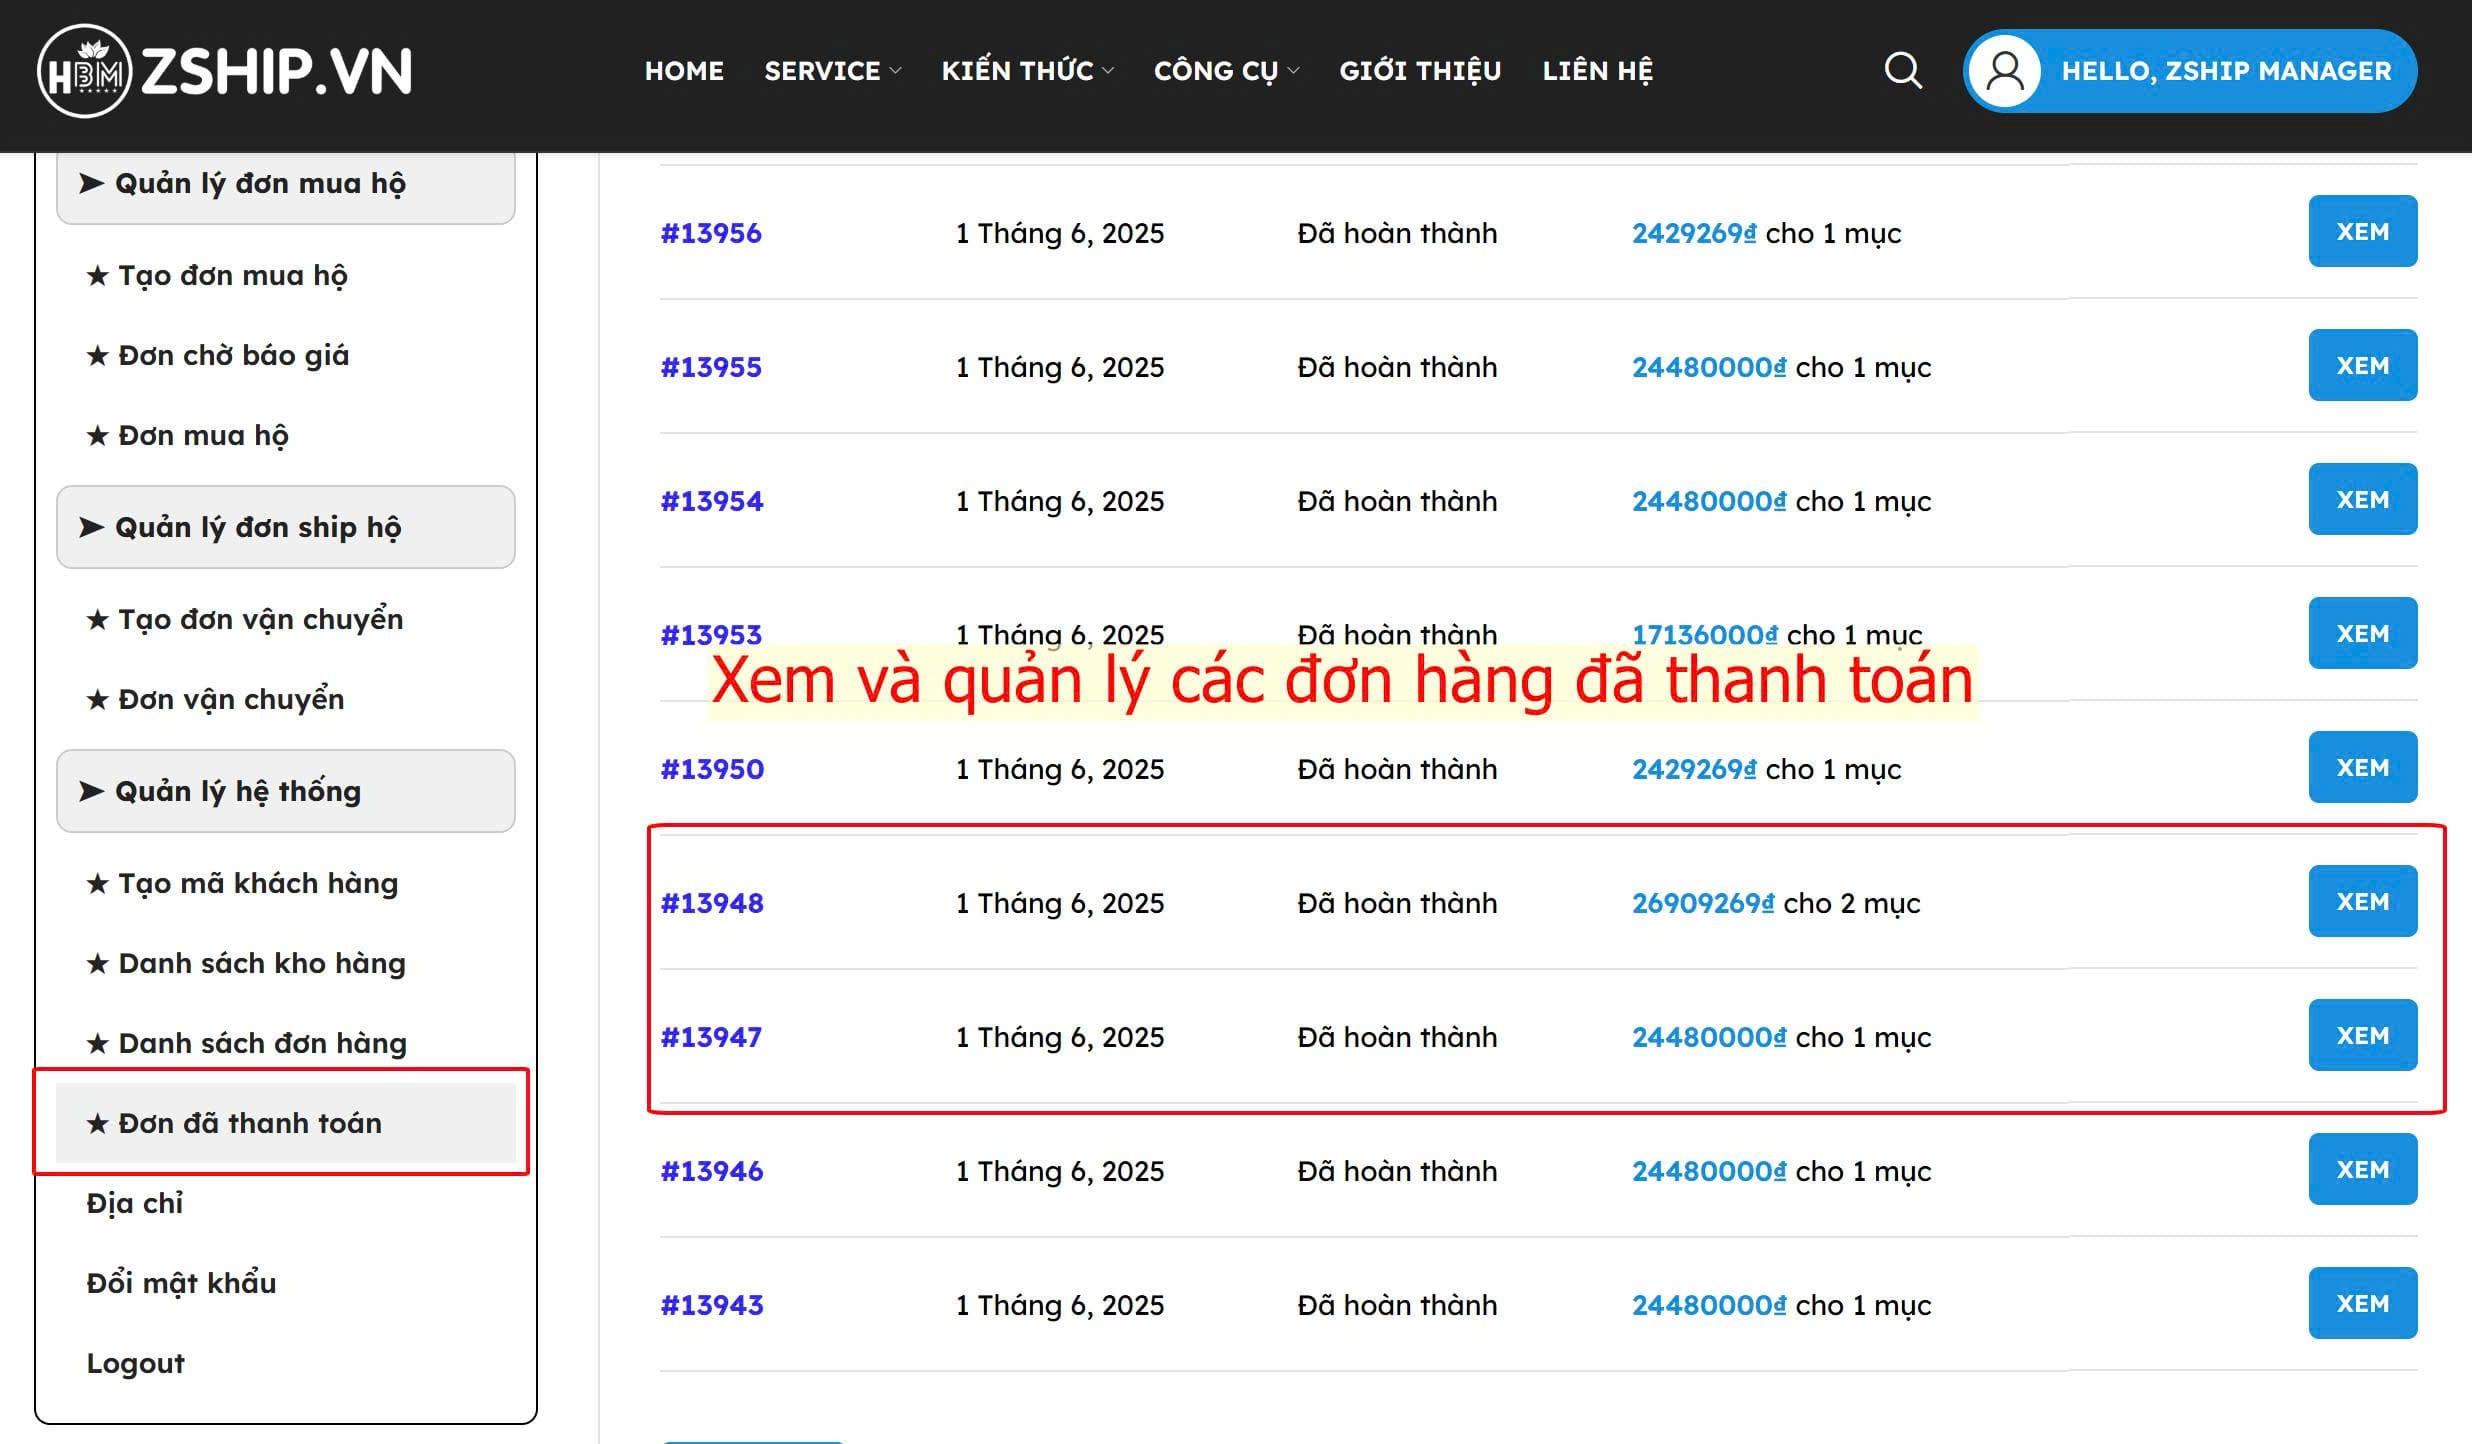Open order #13948 link
Image resolution: width=2472 pixels, height=1444 pixels.
[711, 903]
